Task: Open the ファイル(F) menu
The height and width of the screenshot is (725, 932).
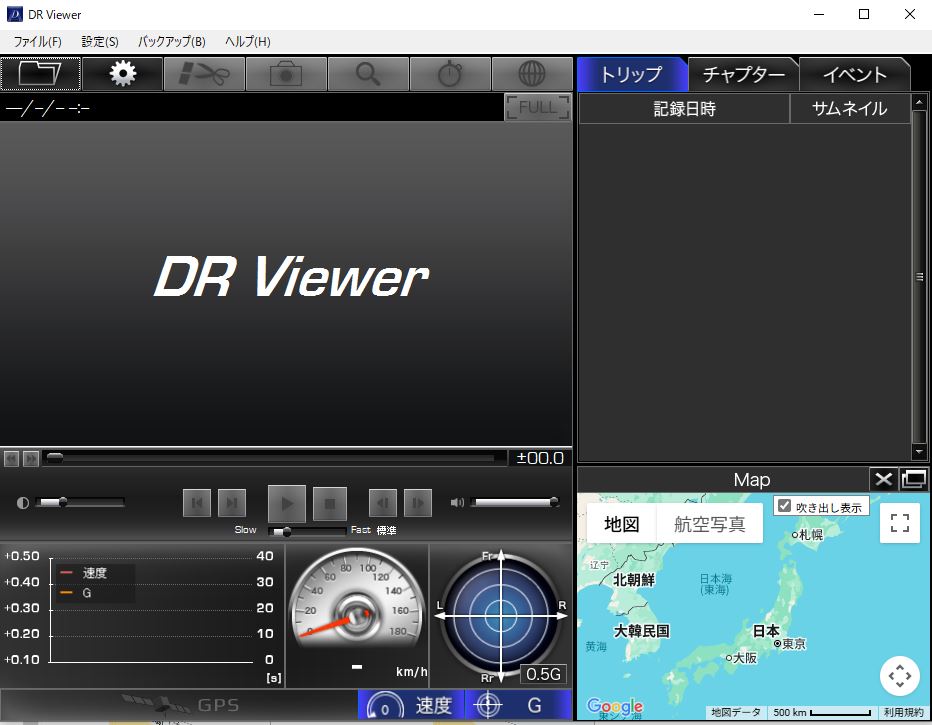Action: 37,42
